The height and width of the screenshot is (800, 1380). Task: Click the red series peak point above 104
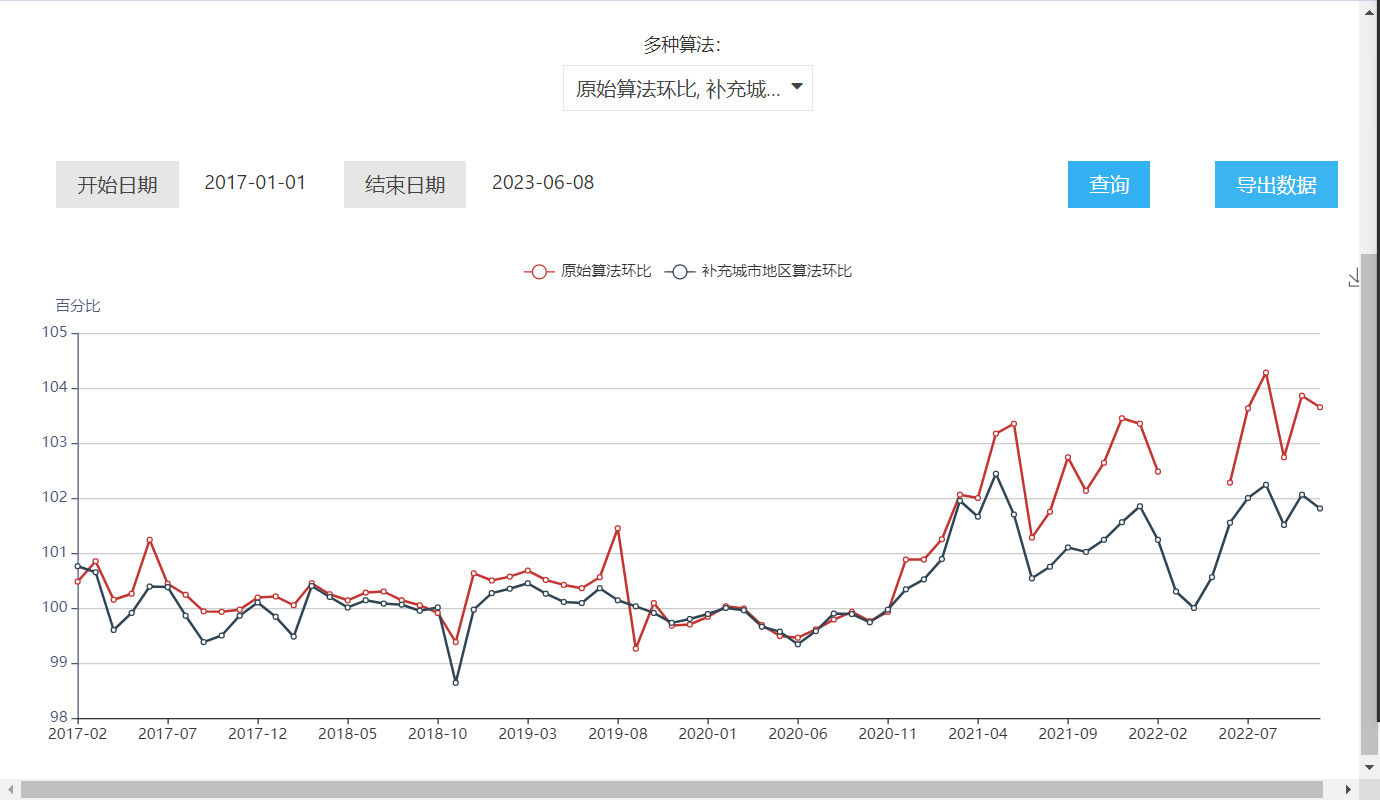1266,373
